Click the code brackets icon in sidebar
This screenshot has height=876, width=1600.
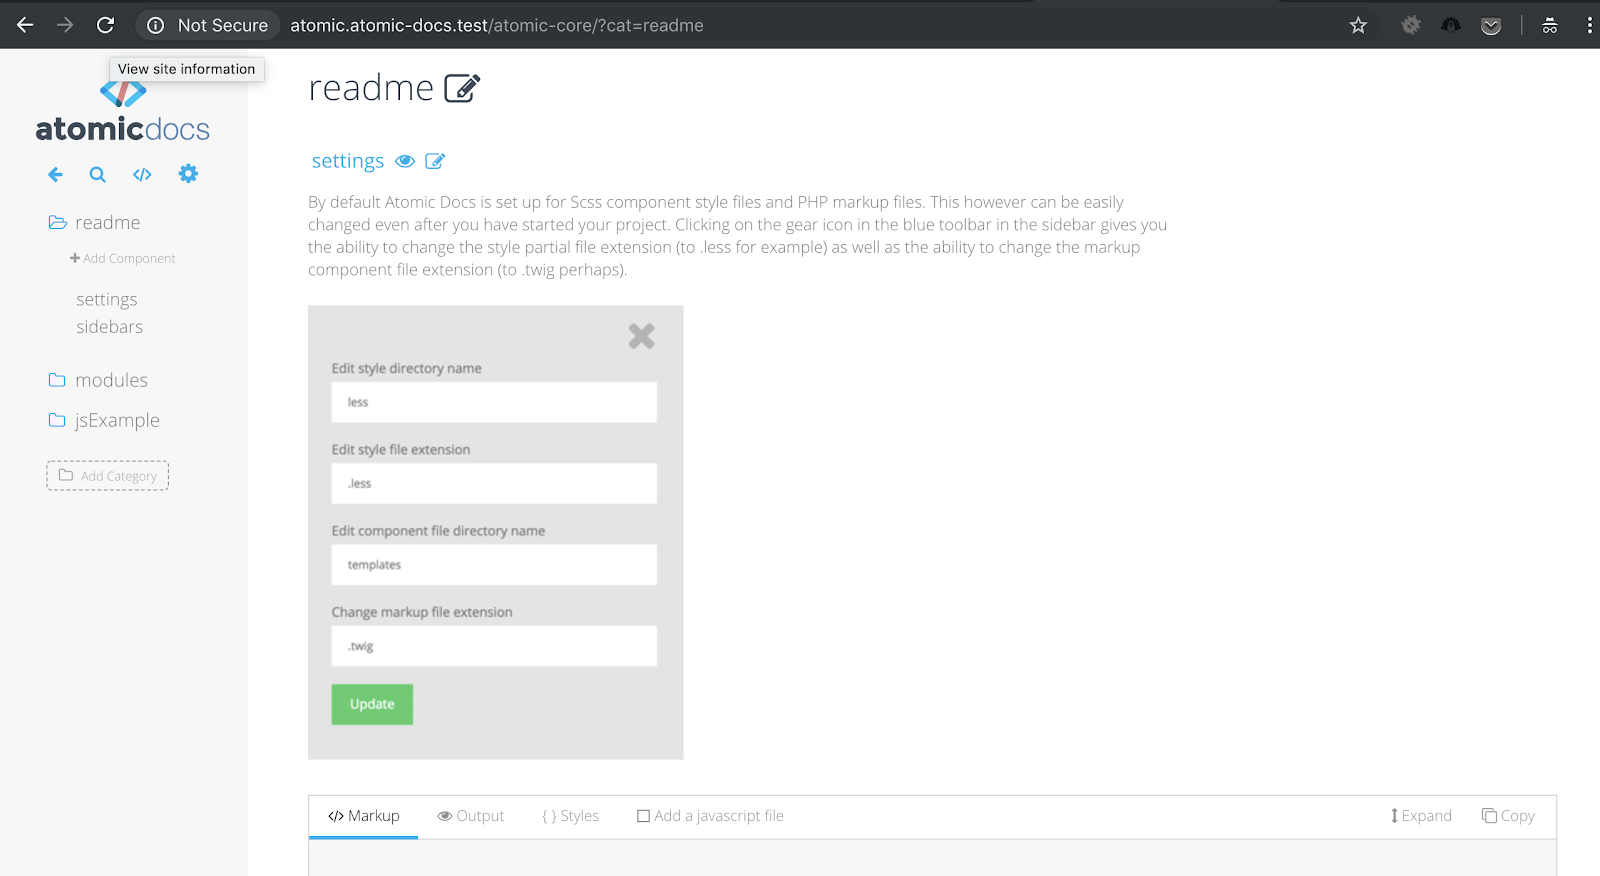142,174
